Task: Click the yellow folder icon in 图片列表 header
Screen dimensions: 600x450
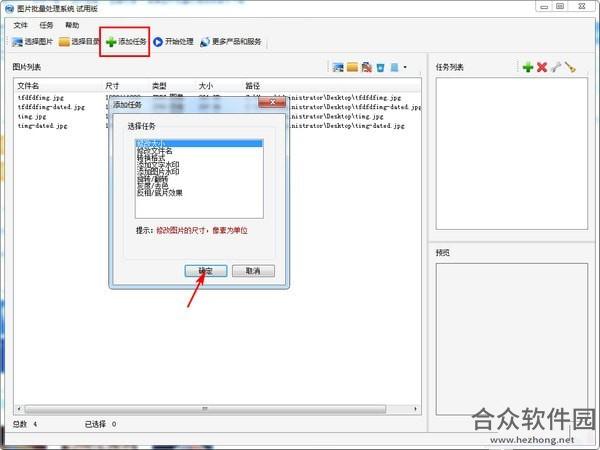Action: pos(352,67)
